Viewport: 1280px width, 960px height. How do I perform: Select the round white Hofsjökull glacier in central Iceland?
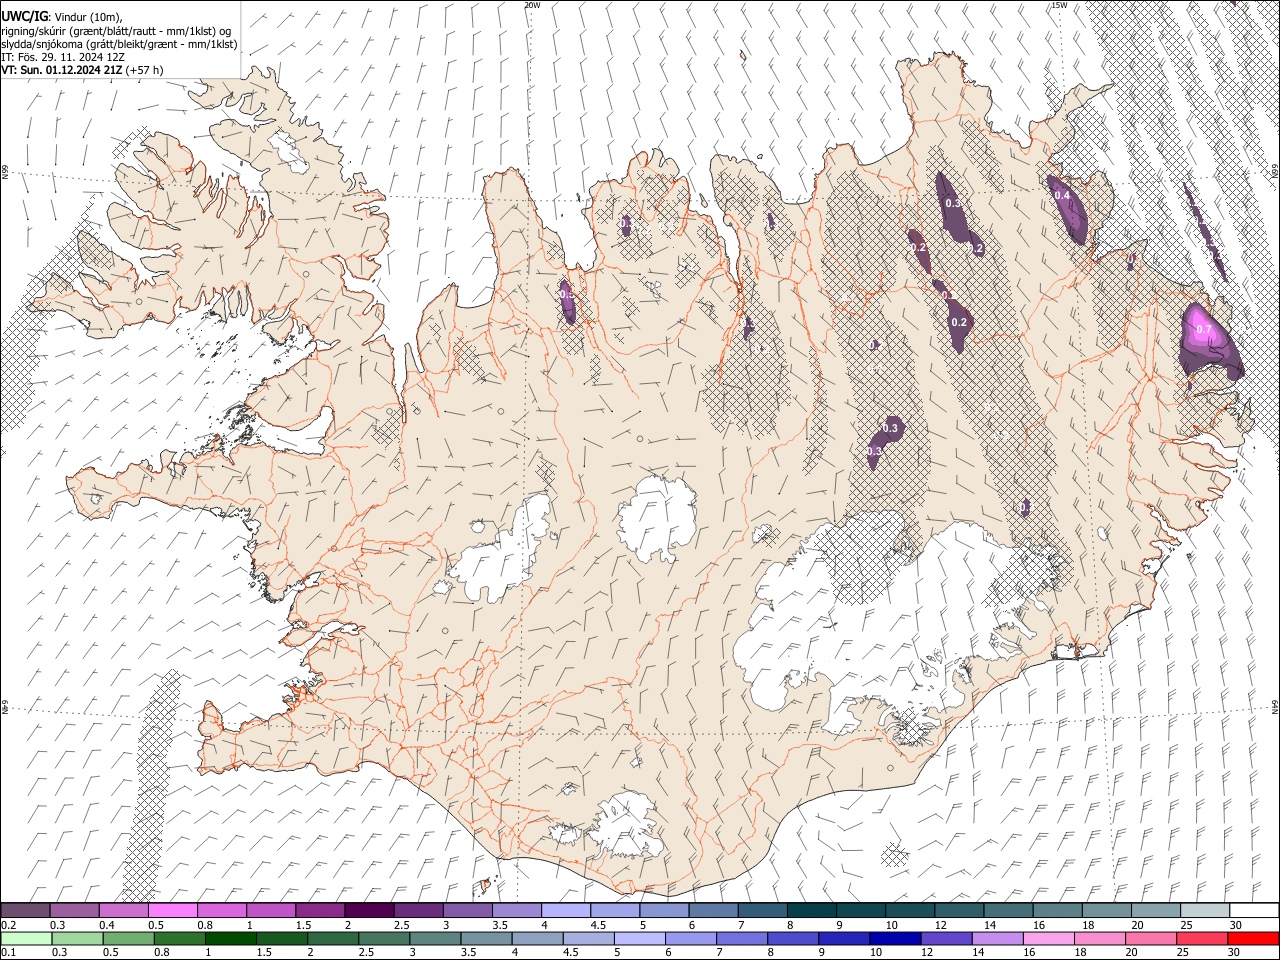(x=657, y=519)
